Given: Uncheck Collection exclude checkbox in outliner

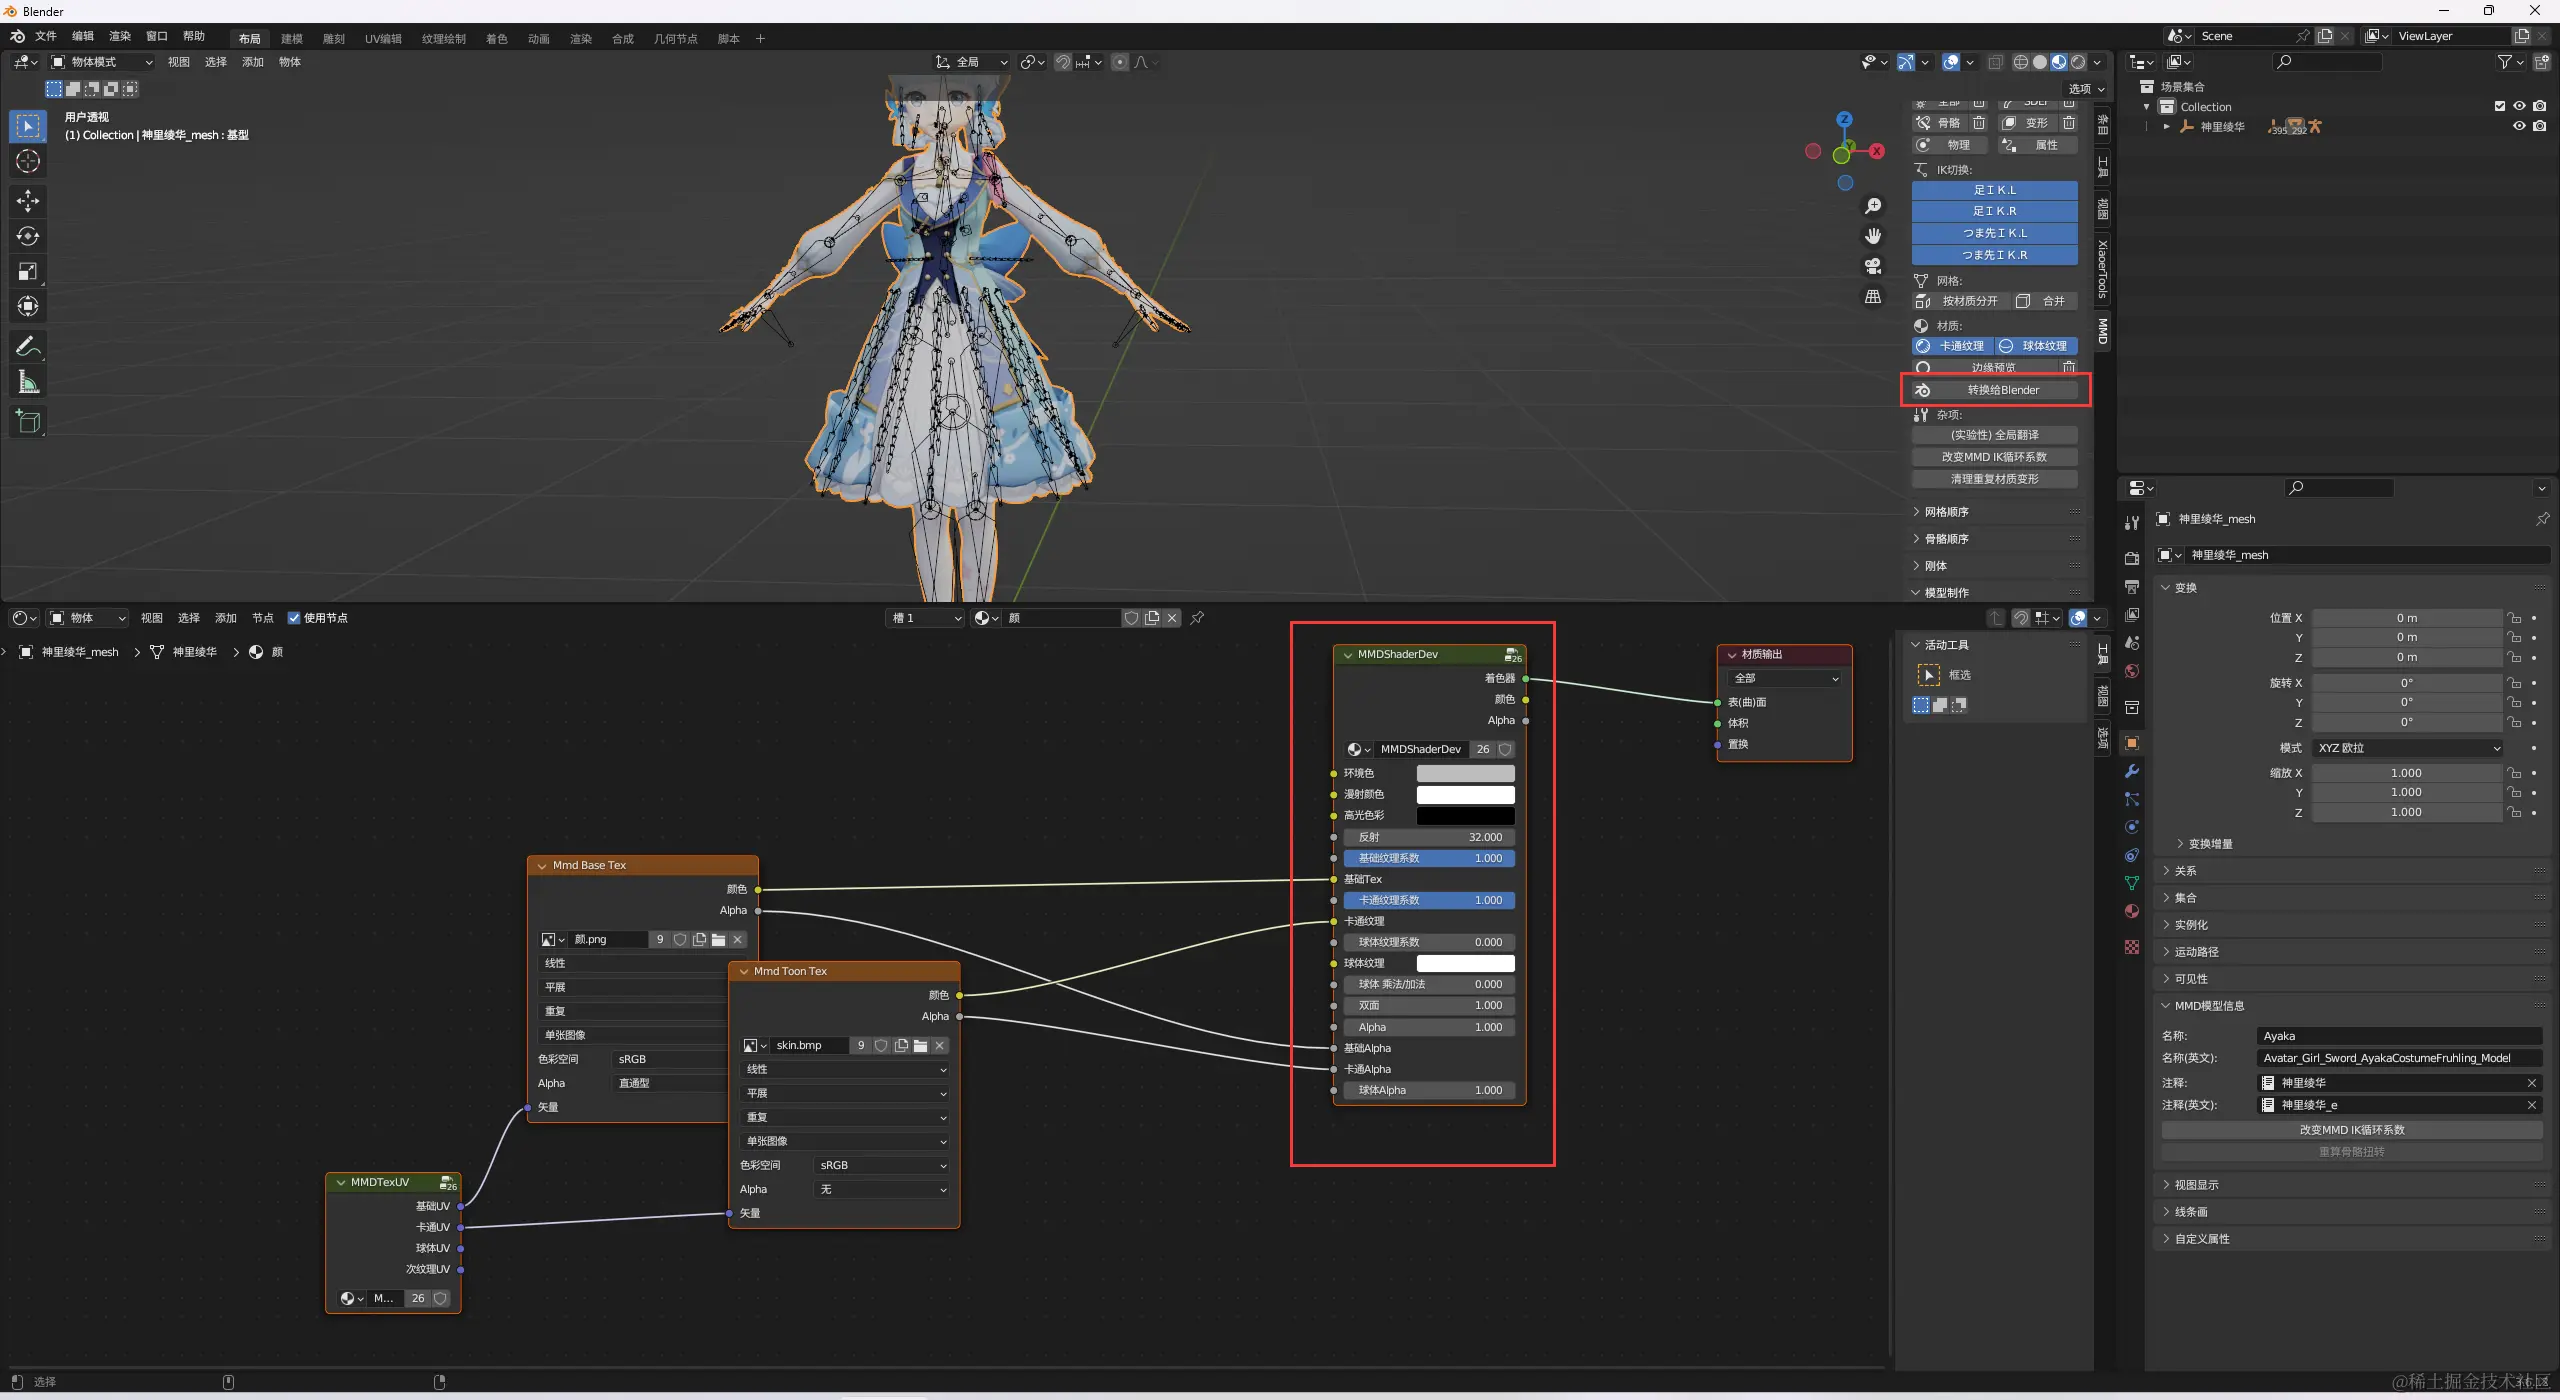Looking at the screenshot, I should coord(2500,106).
